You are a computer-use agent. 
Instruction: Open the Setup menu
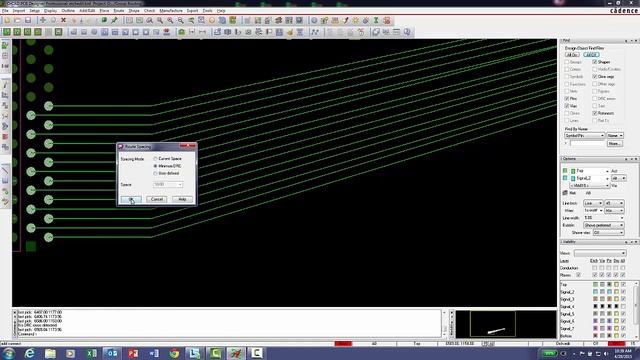35,11
